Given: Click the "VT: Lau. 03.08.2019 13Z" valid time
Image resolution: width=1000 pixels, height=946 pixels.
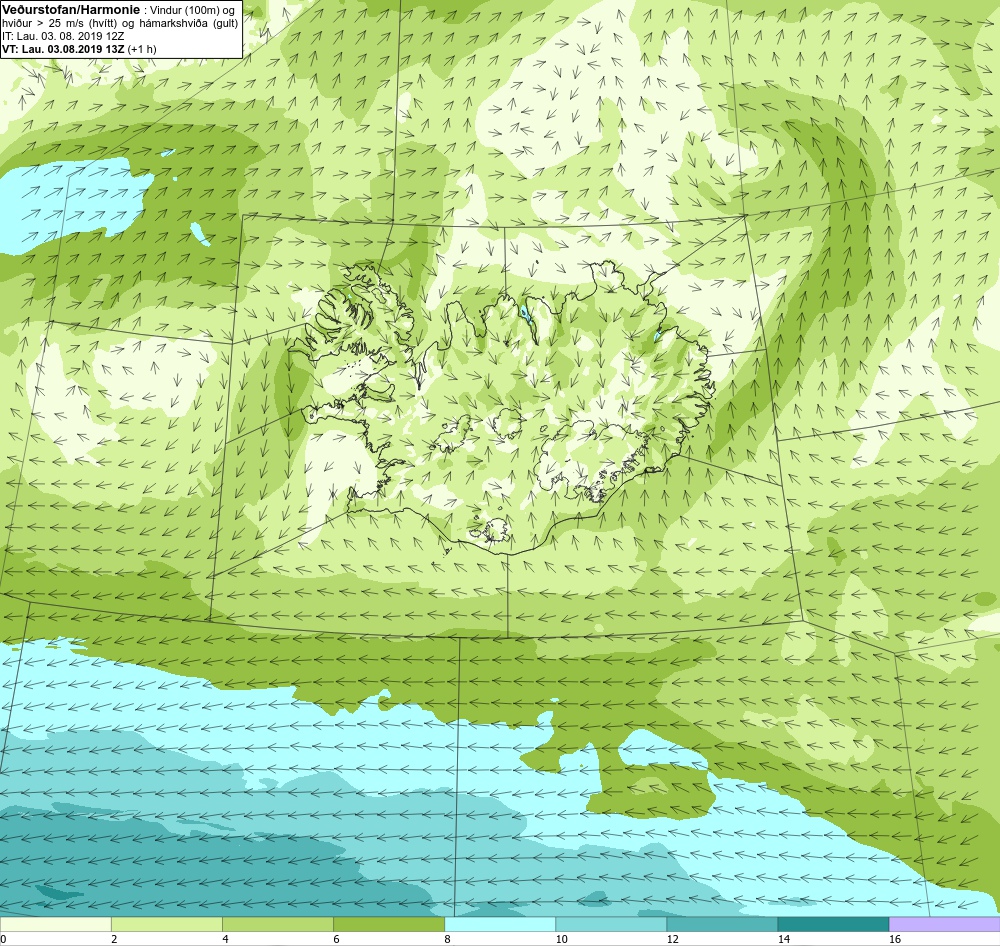Looking at the screenshot, I should [x=63, y=48].
